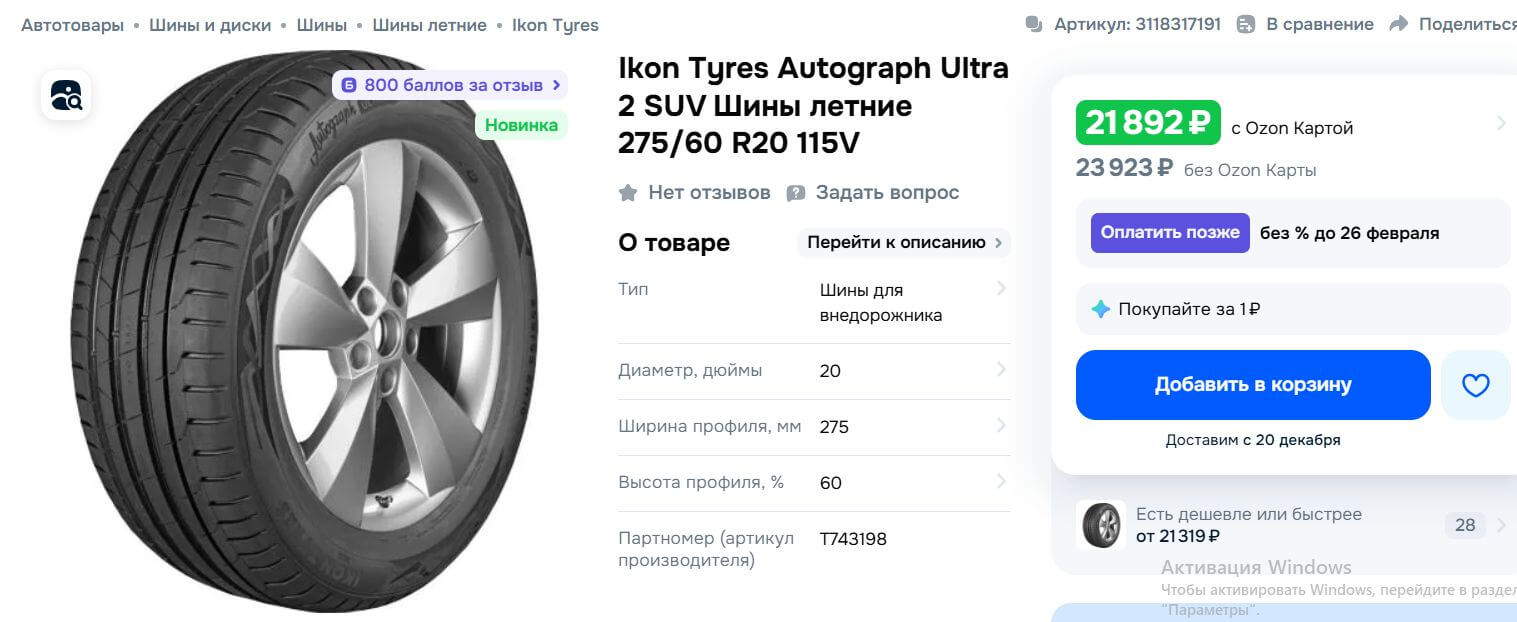Click the share arrow icon
This screenshot has height=622, width=1517.
(x=1399, y=24)
